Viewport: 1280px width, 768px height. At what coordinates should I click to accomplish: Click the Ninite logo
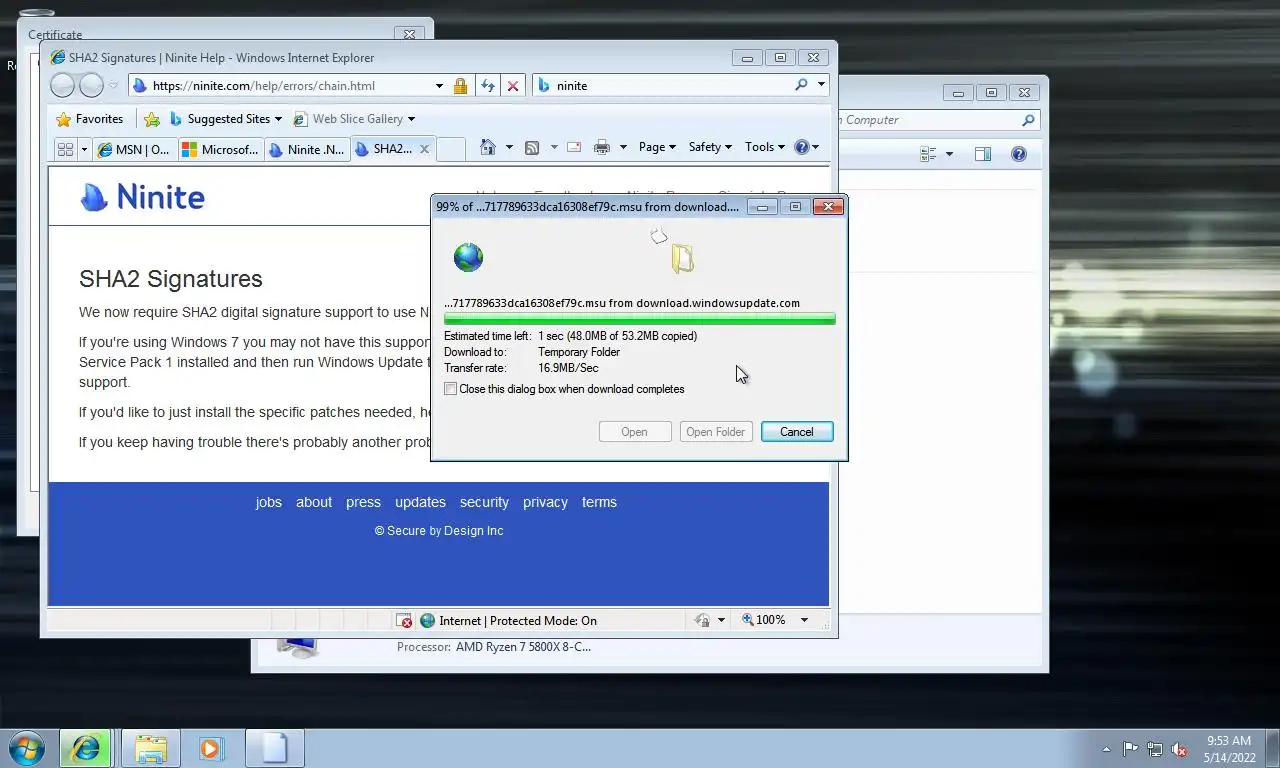point(142,197)
